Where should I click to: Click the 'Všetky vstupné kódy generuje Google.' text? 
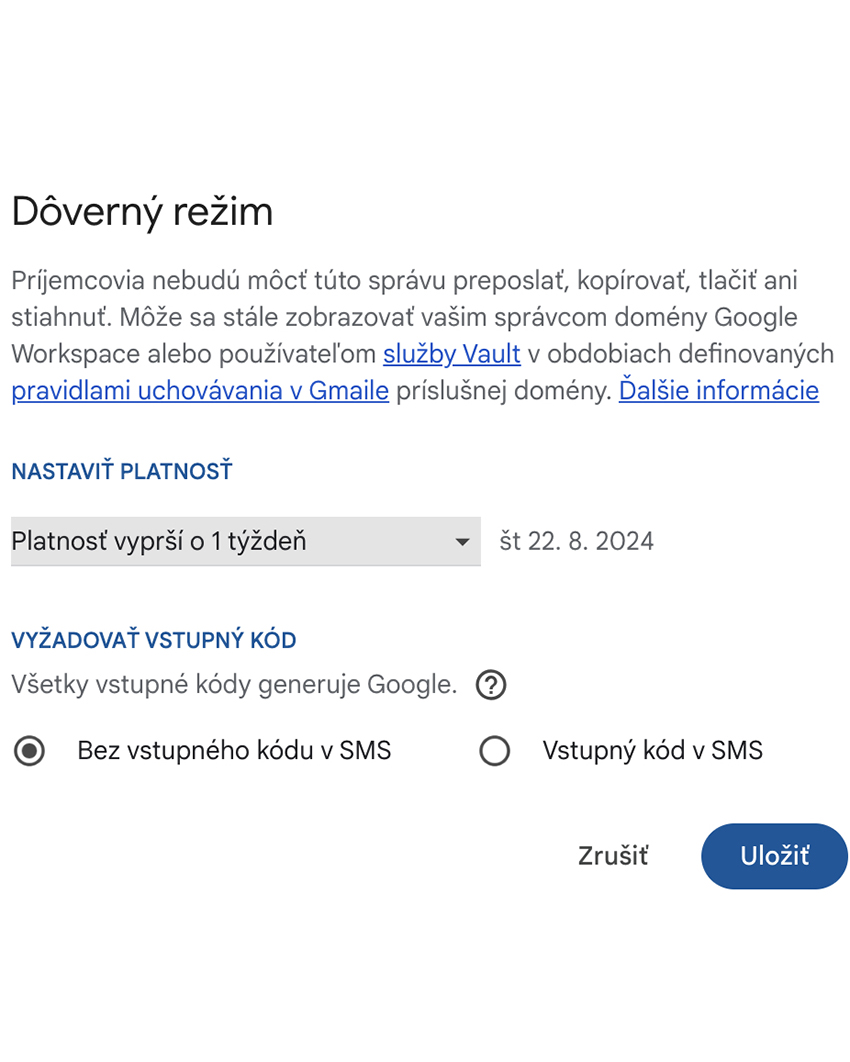tap(234, 684)
